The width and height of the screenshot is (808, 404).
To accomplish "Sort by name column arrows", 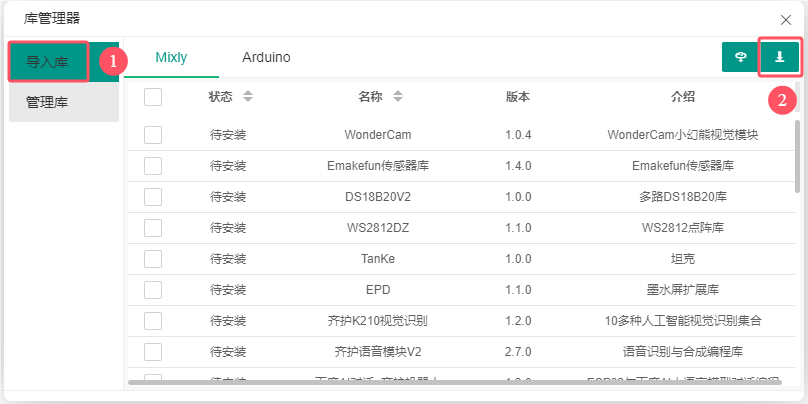I will (397, 97).
